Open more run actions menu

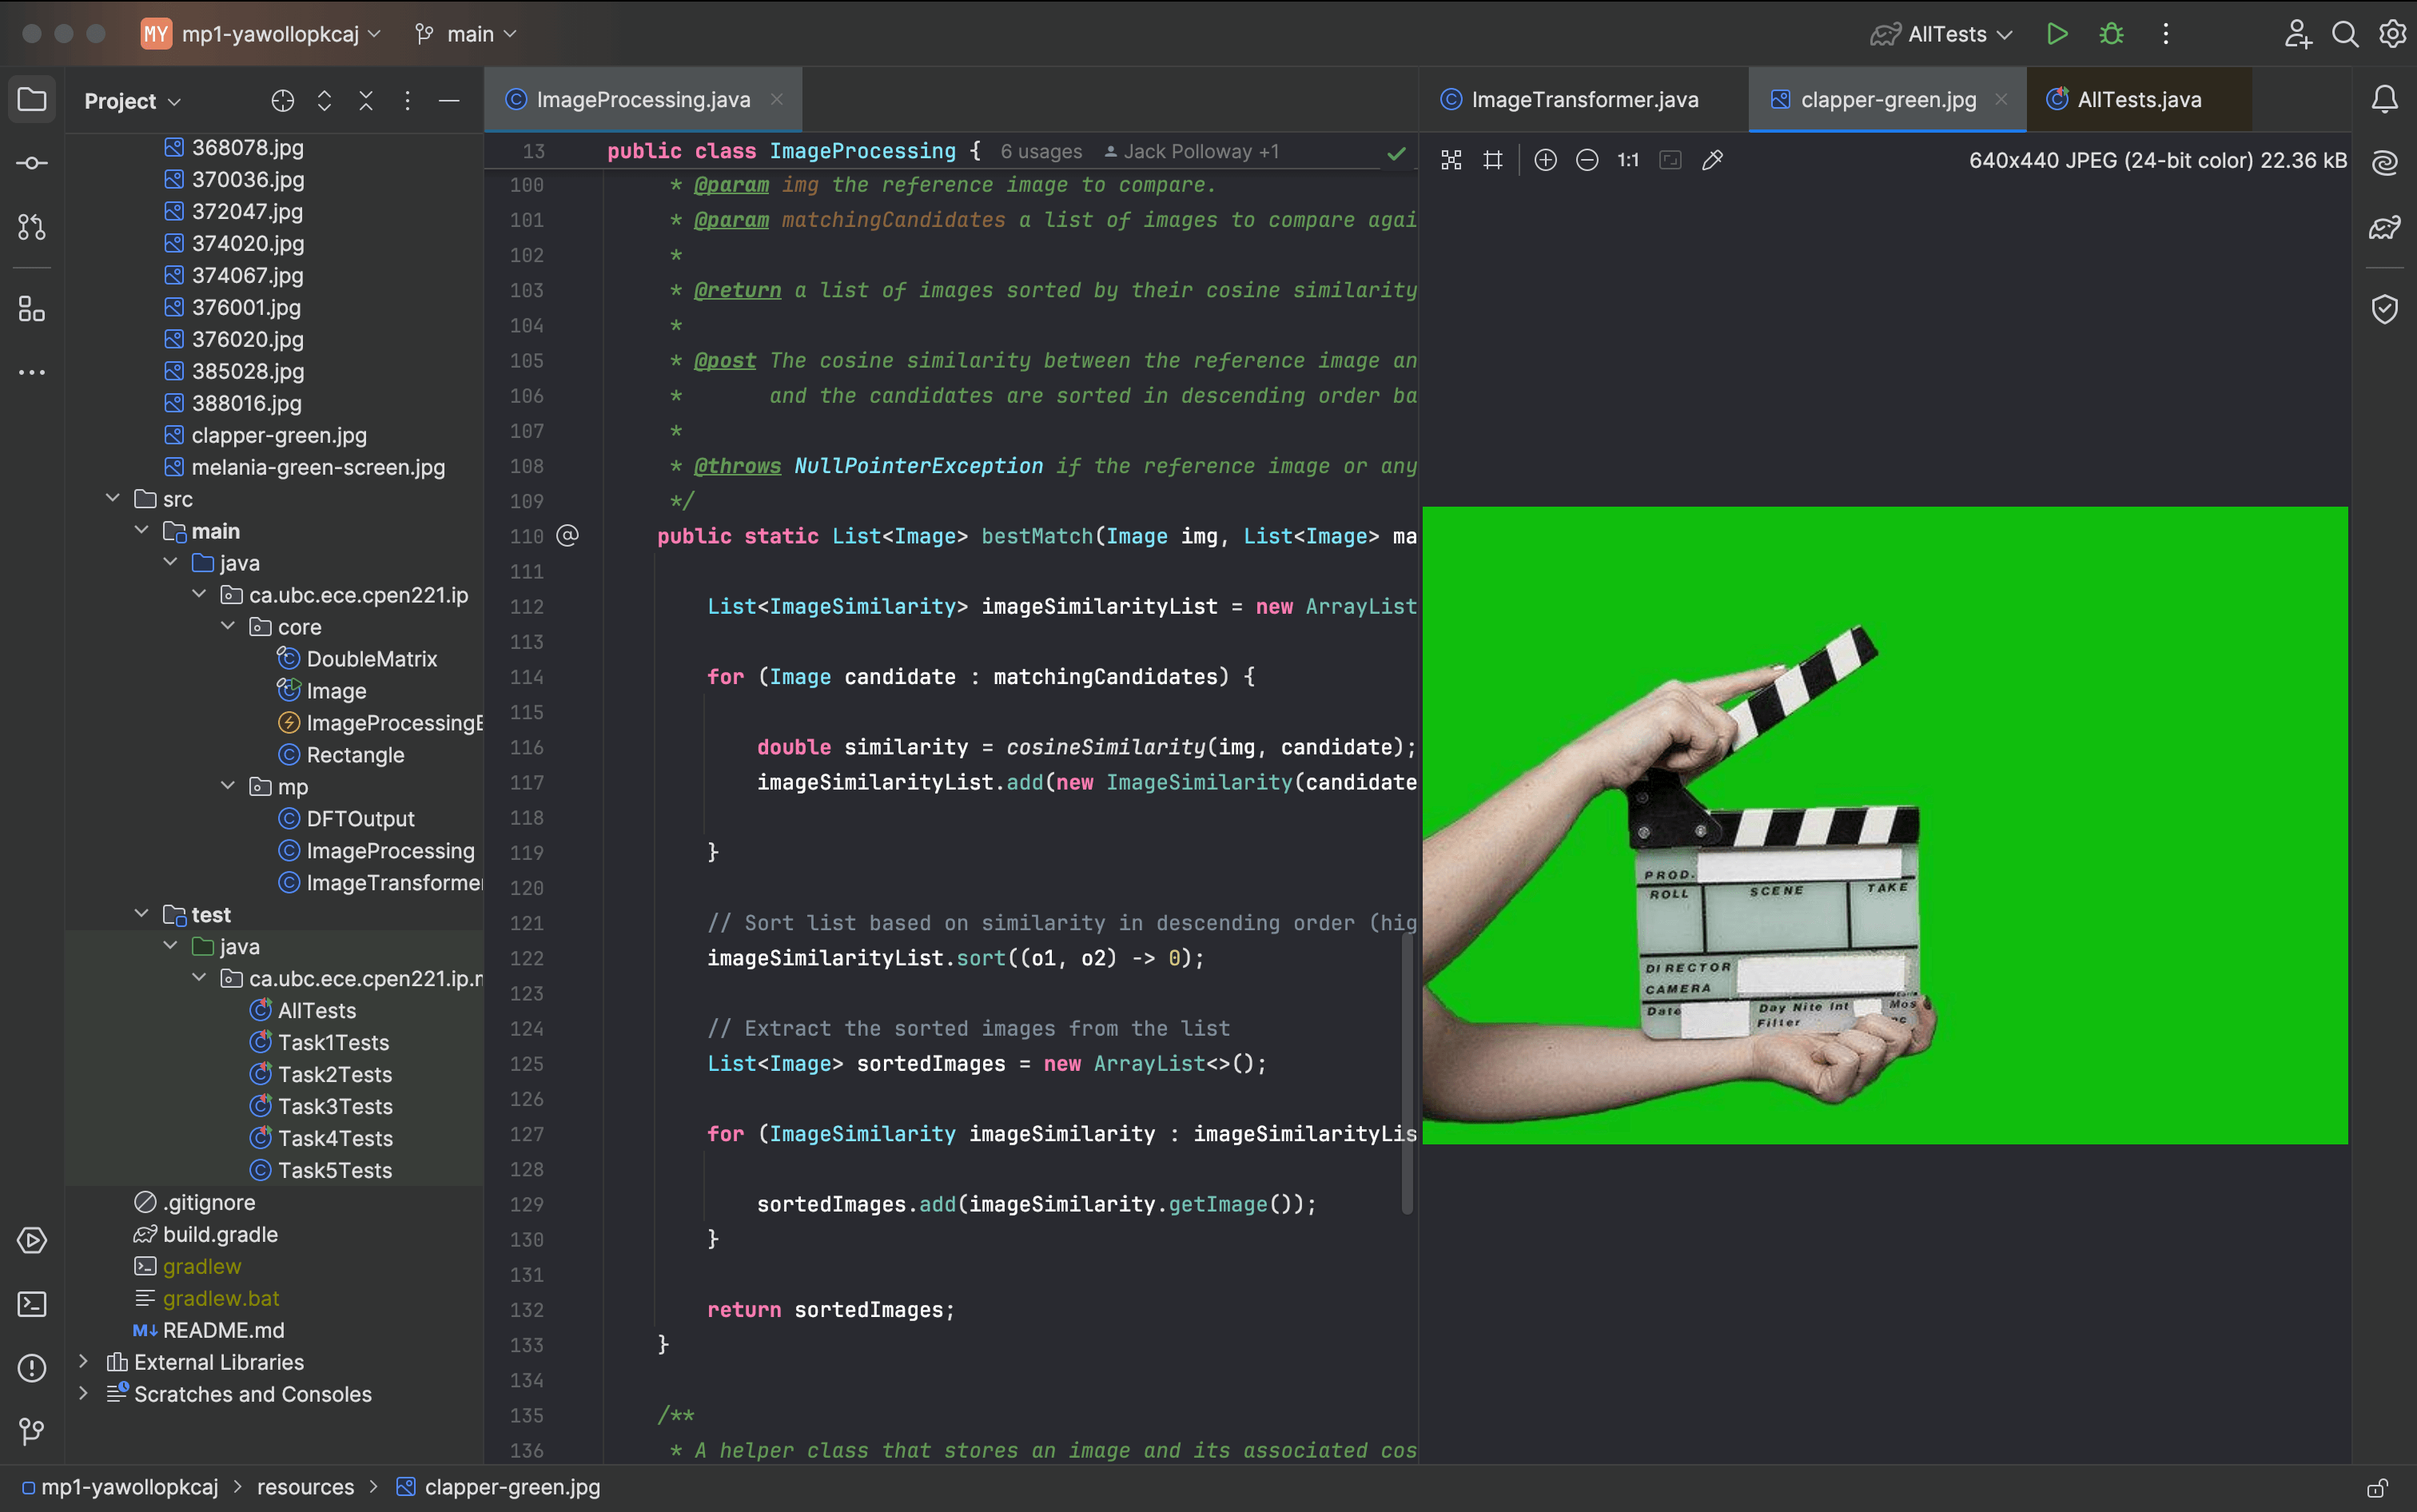click(x=2166, y=34)
